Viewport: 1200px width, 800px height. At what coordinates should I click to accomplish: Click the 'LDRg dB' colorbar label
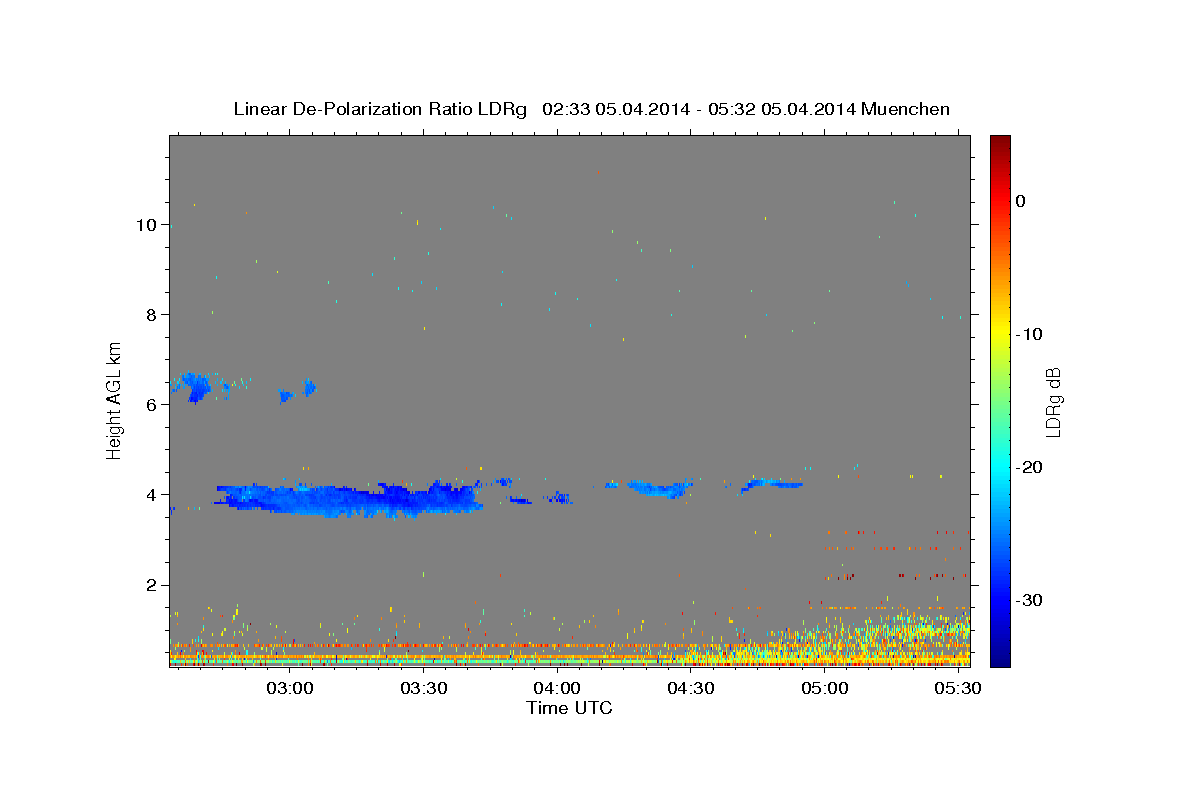(1052, 402)
